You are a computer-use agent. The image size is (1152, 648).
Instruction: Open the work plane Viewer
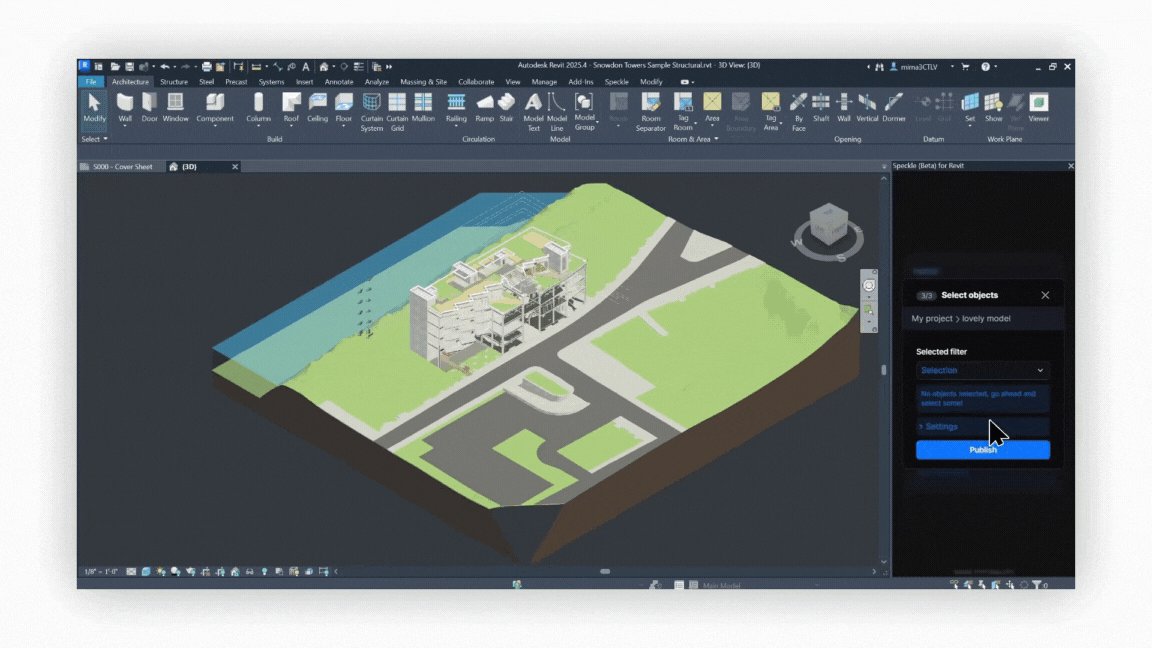(x=1039, y=108)
